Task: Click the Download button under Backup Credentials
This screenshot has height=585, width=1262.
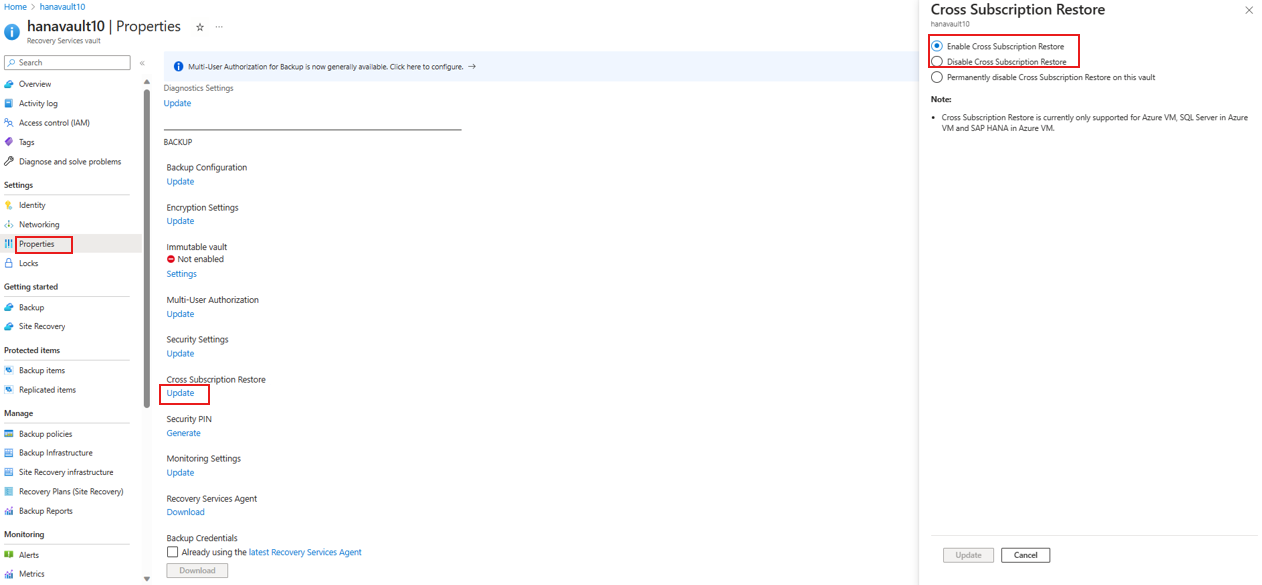Action: (197, 571)
